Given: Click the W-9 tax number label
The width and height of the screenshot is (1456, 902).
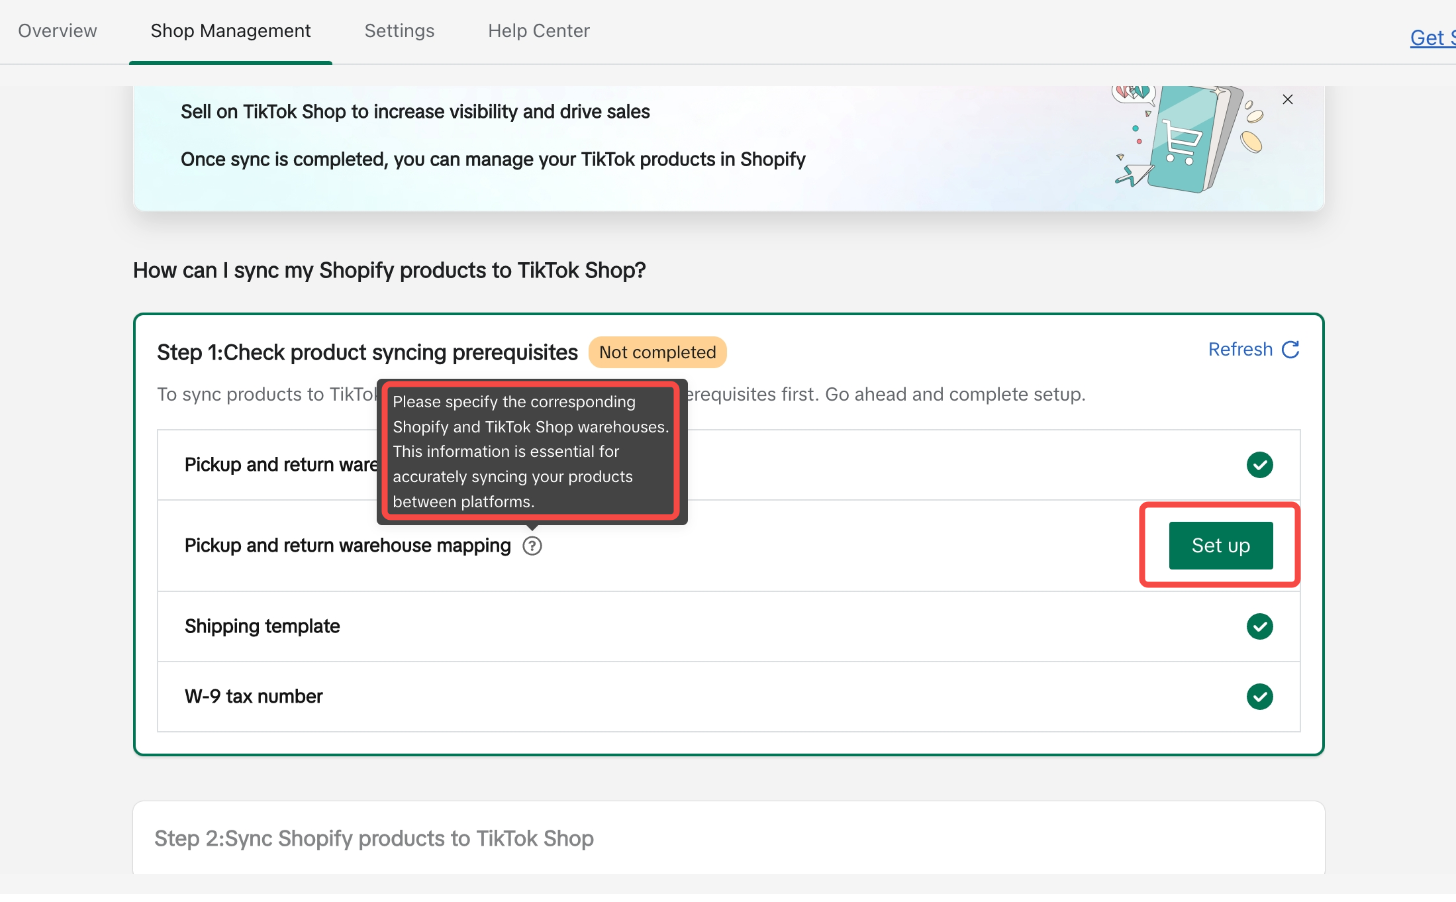Looking at the screenshot, I should pyautogui.click(x=254, y=696).
